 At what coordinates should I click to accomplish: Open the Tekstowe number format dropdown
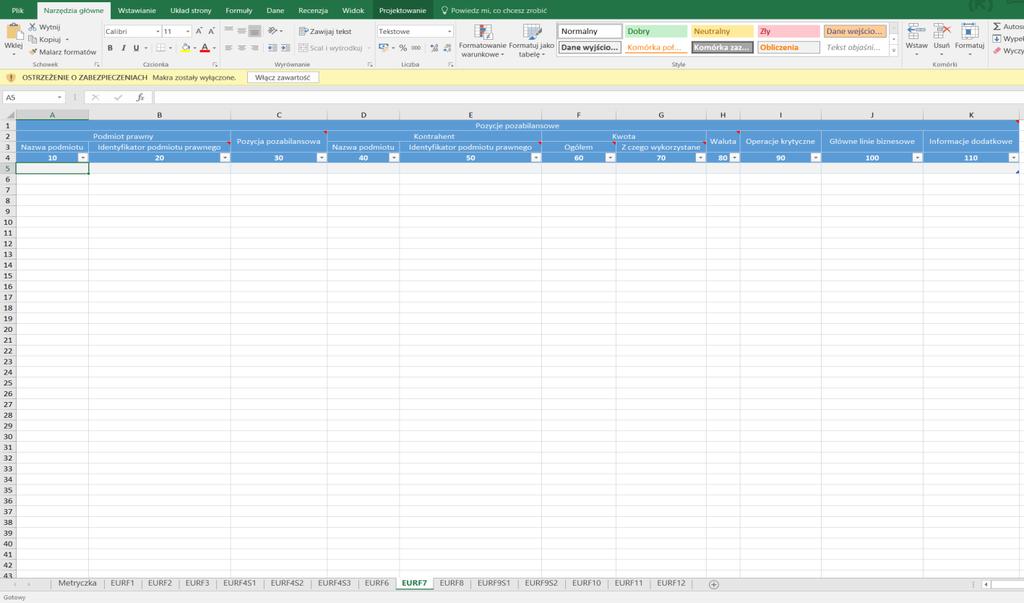pyautogui.click(x=449, y=31)
